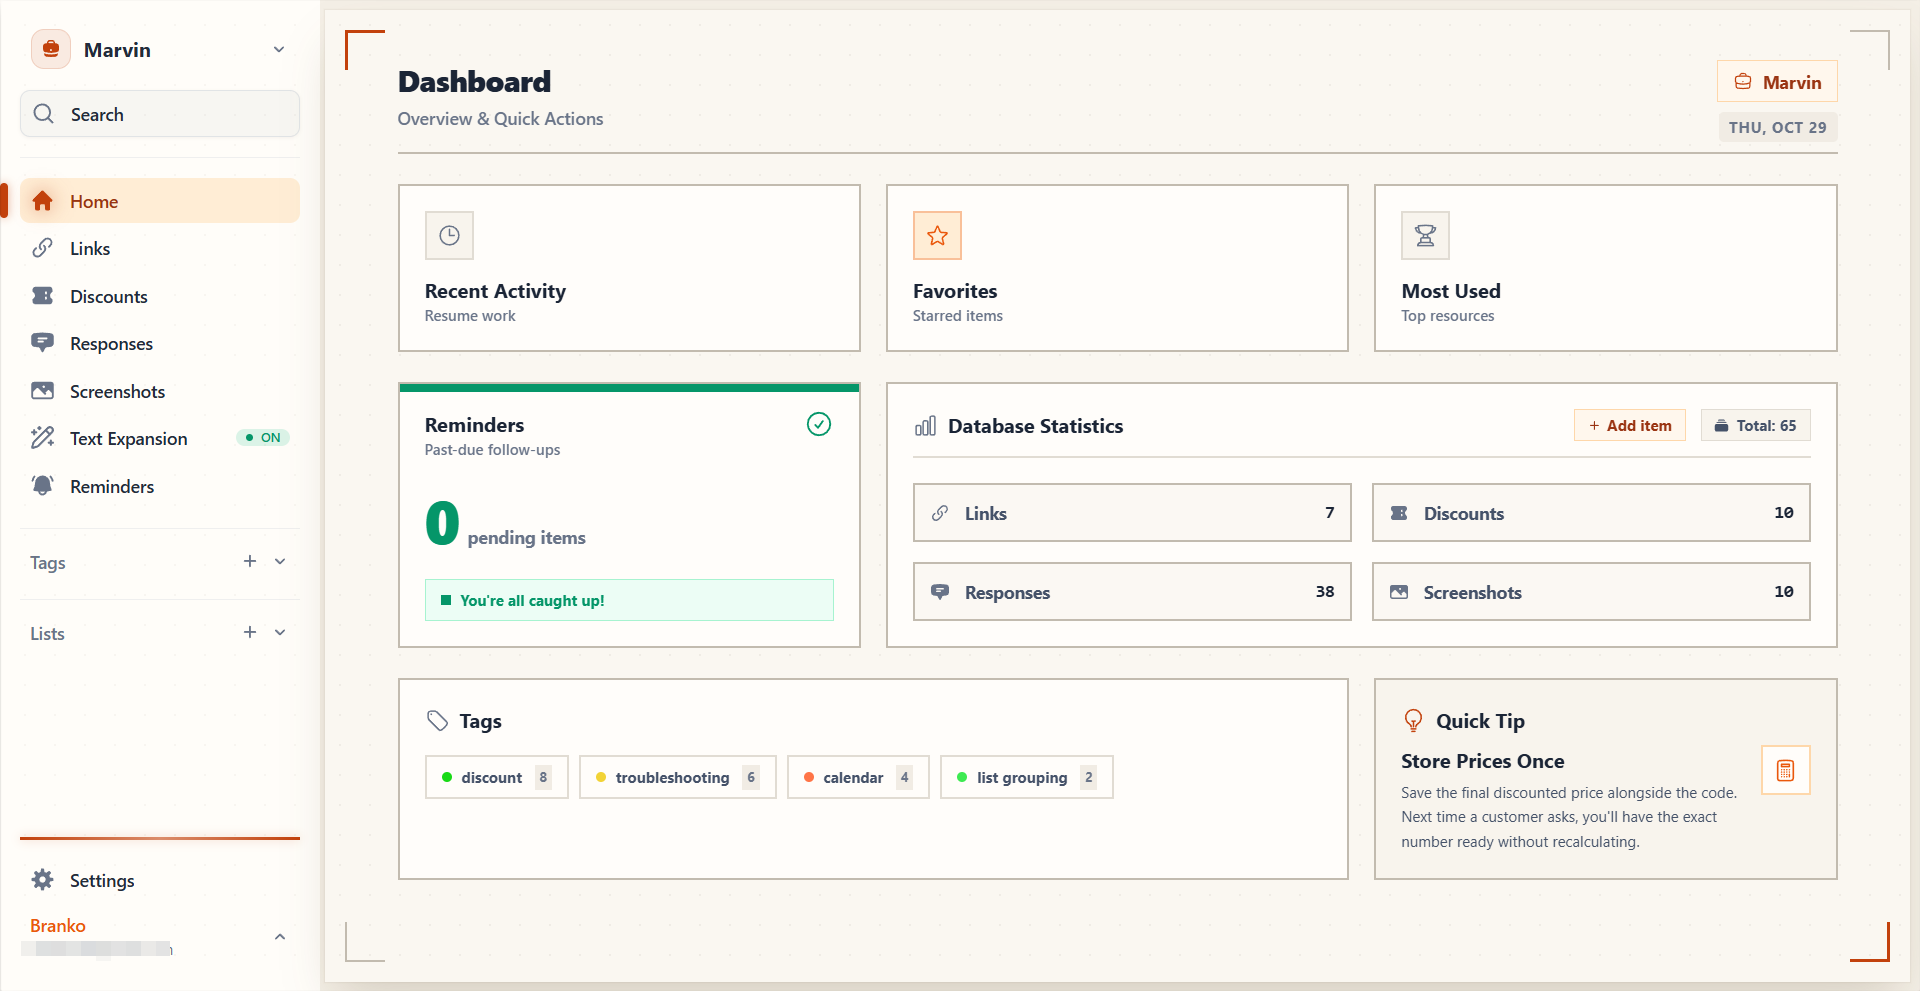Click the Total: 65 badge

[x=1756, y=426]
